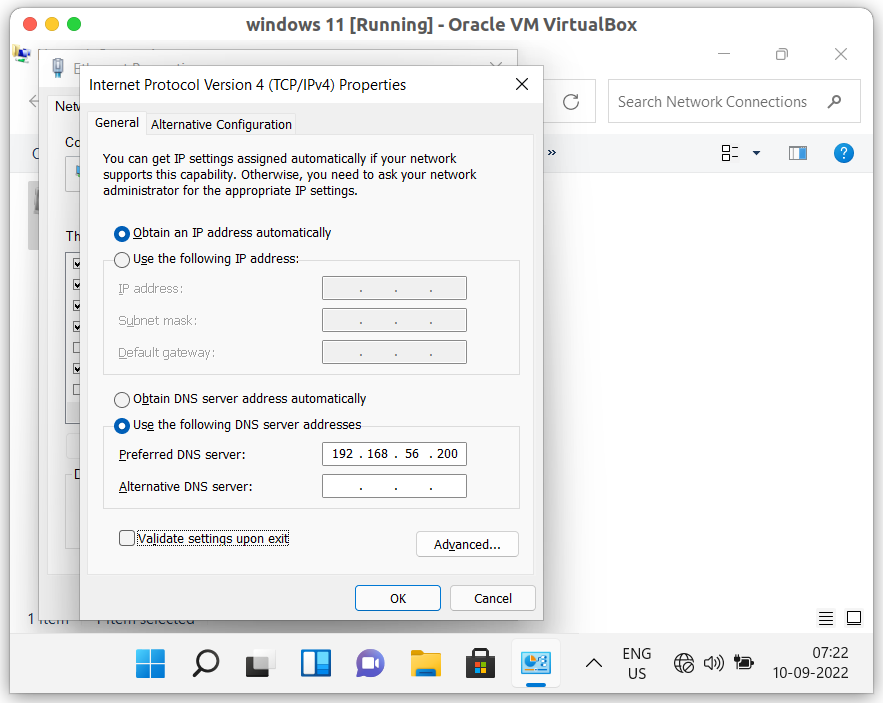Image resolution: width=883 pixels, height=703 pixels.
Task: Enable Validate settings upon exit
Action: pyautogui.click(x=127, y=538)
